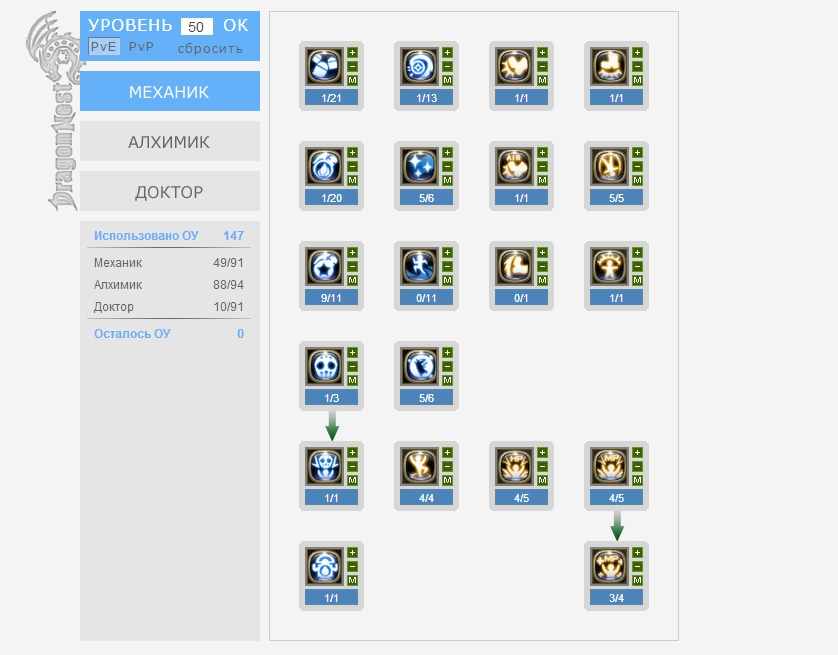Screen dimensions: 838x655
Task: Add a point to the 3/4 +MP skill
Action: pyautogui.click(x=638, y=552)
